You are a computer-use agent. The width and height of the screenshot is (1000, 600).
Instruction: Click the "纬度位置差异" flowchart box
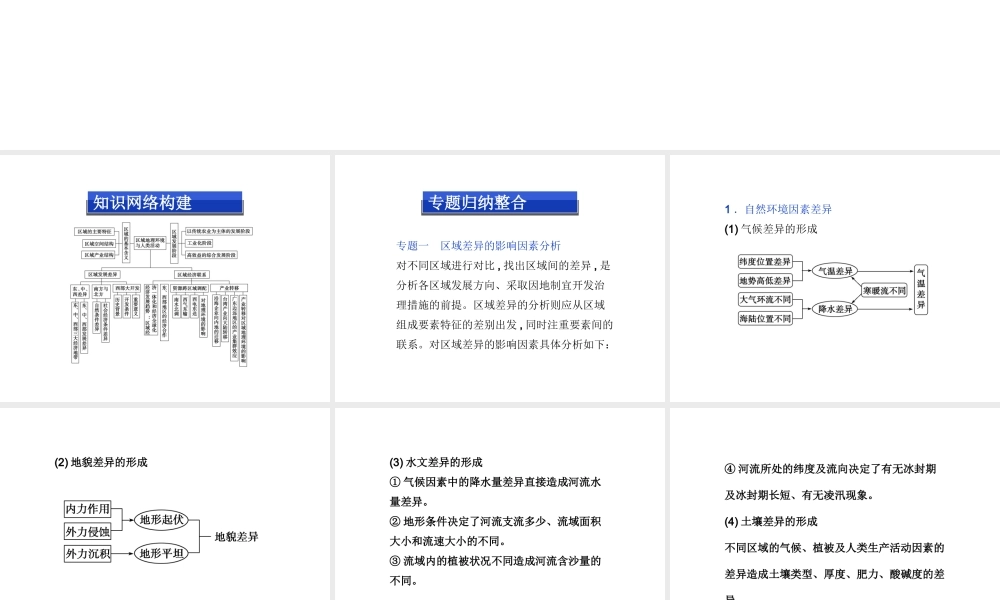[x=764, y=261]
